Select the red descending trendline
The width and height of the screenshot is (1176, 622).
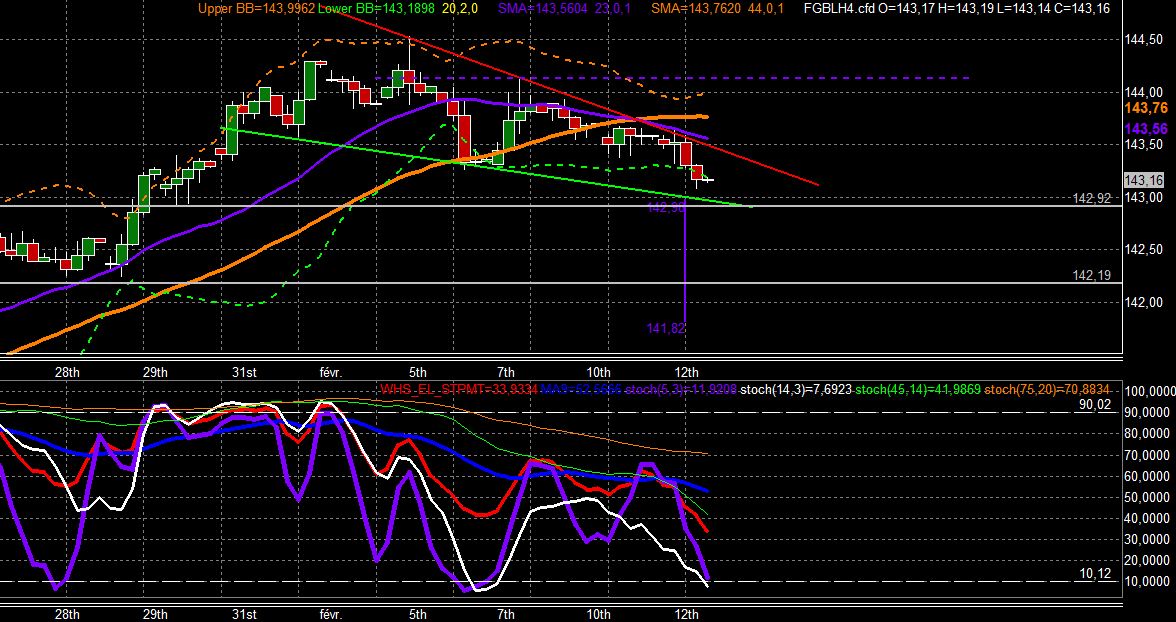coord(570,97)
